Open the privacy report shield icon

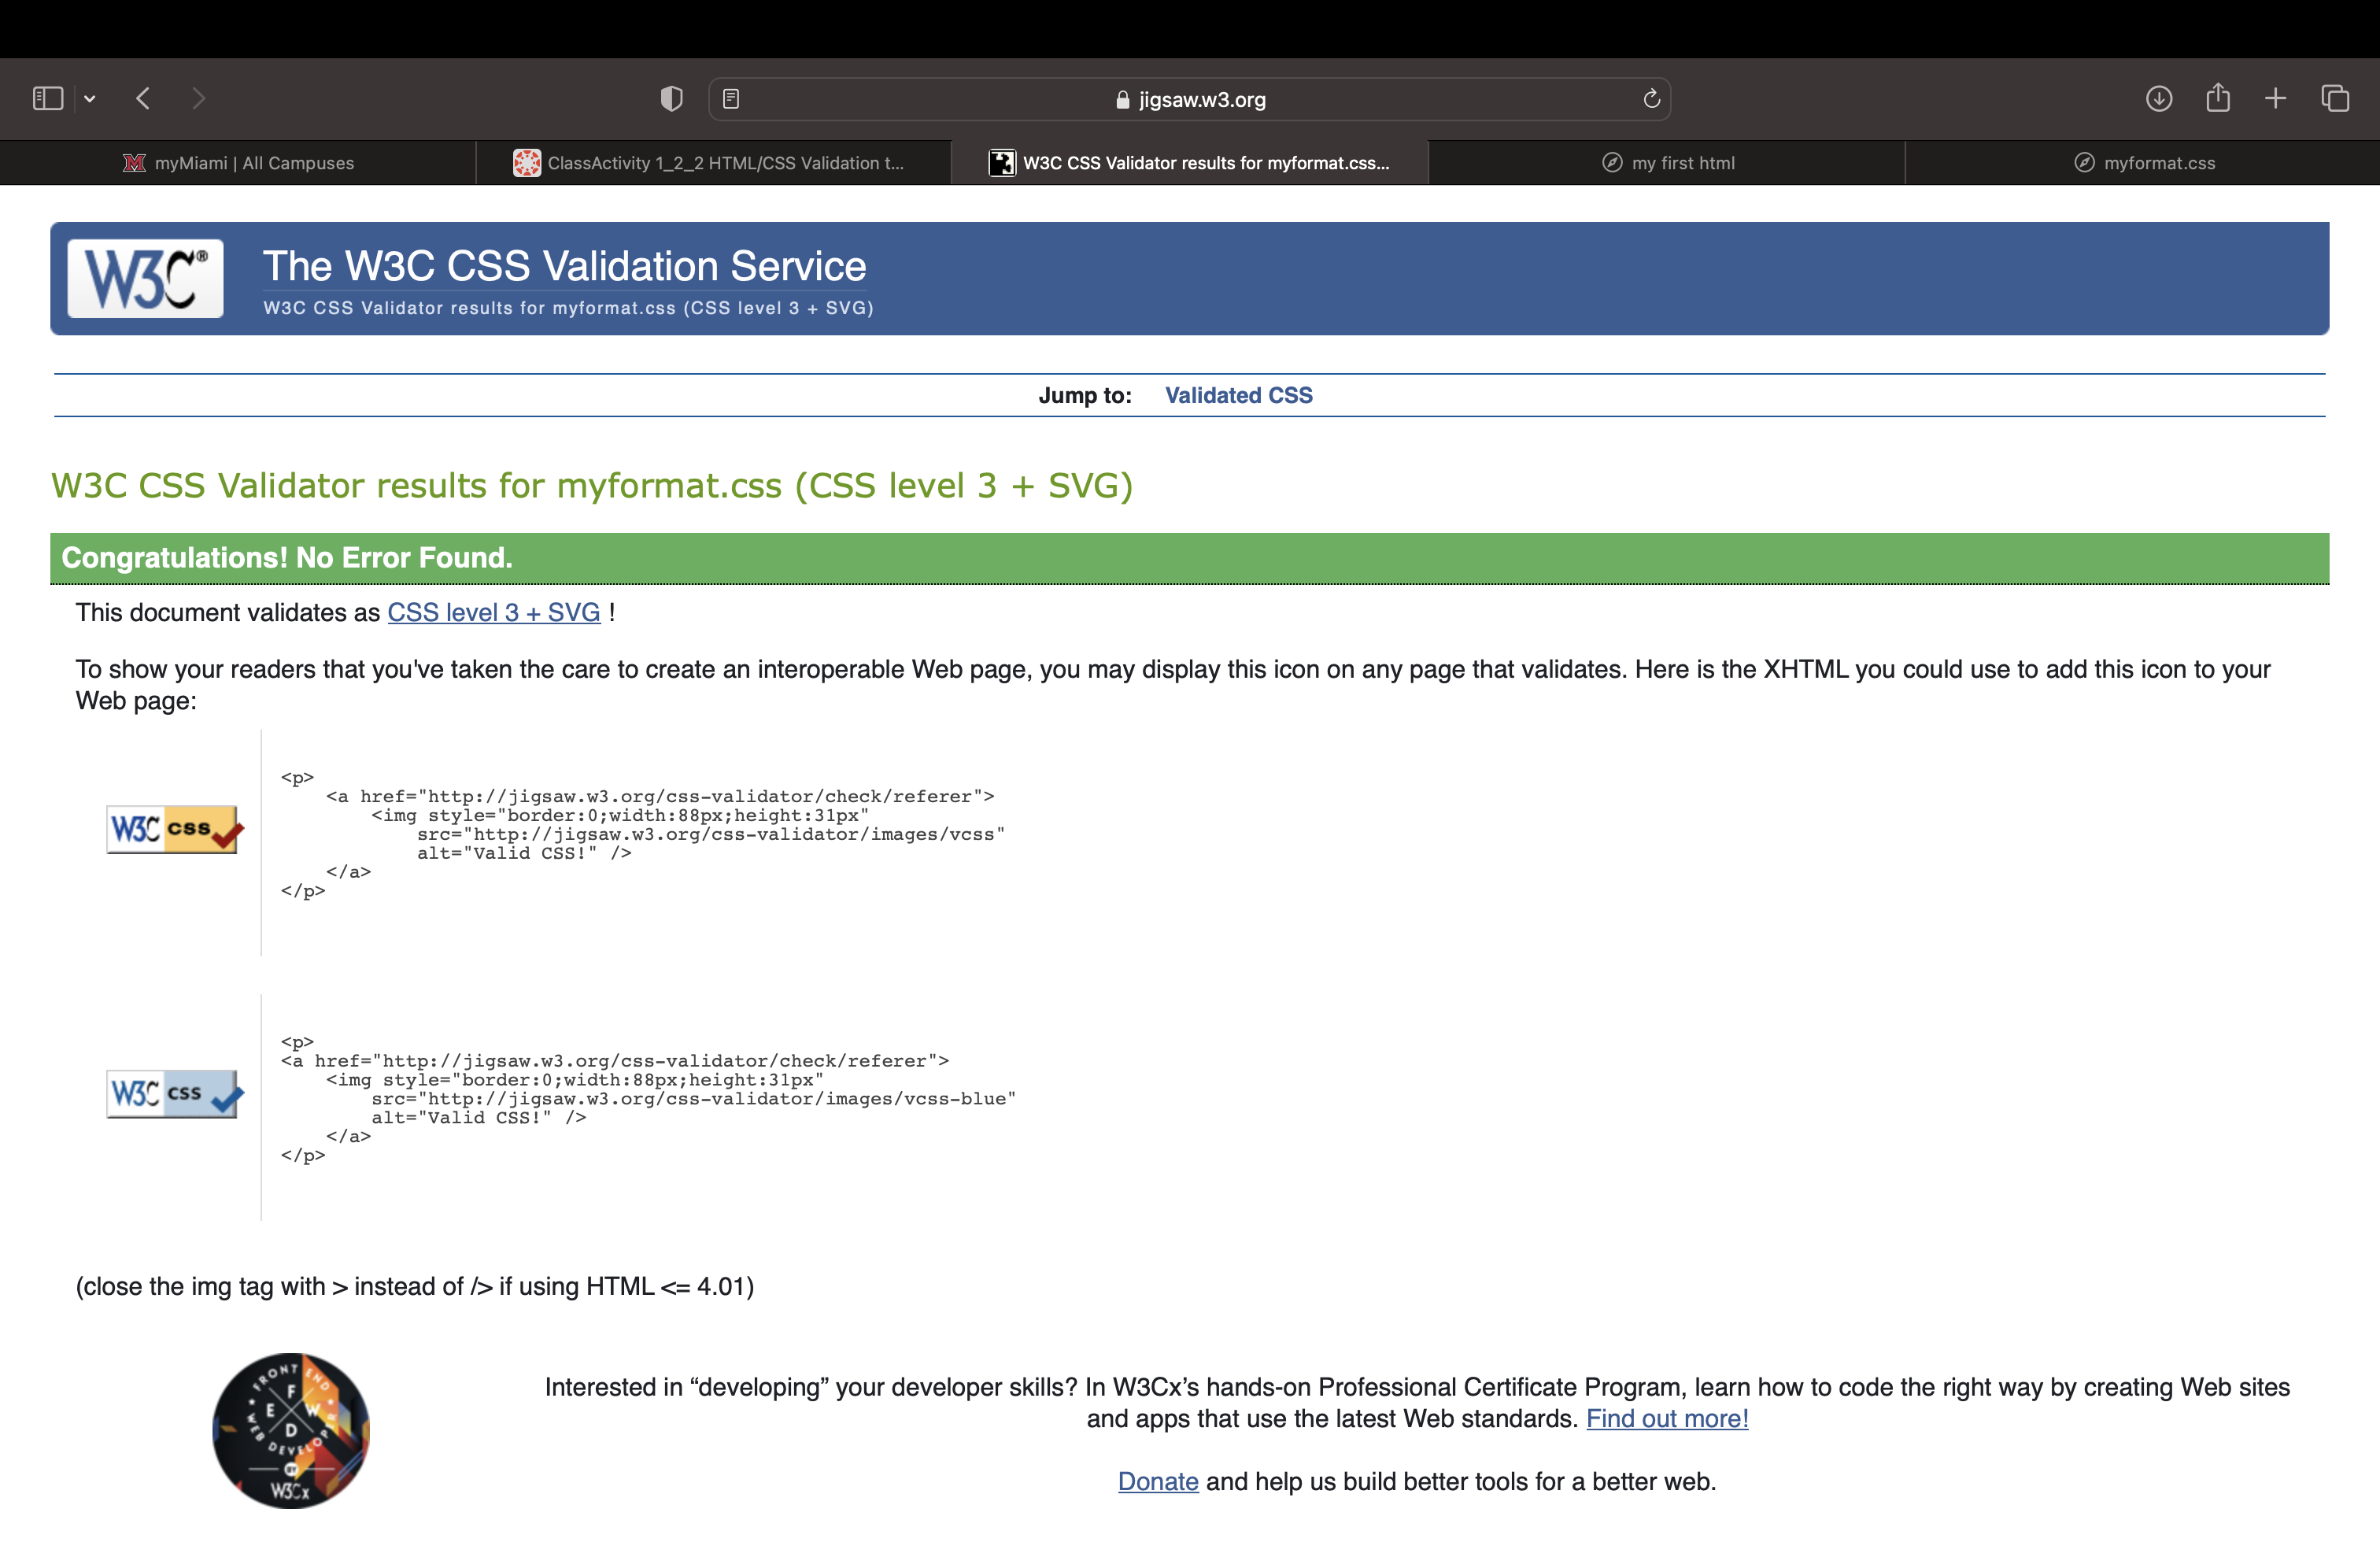click(672, 98)
